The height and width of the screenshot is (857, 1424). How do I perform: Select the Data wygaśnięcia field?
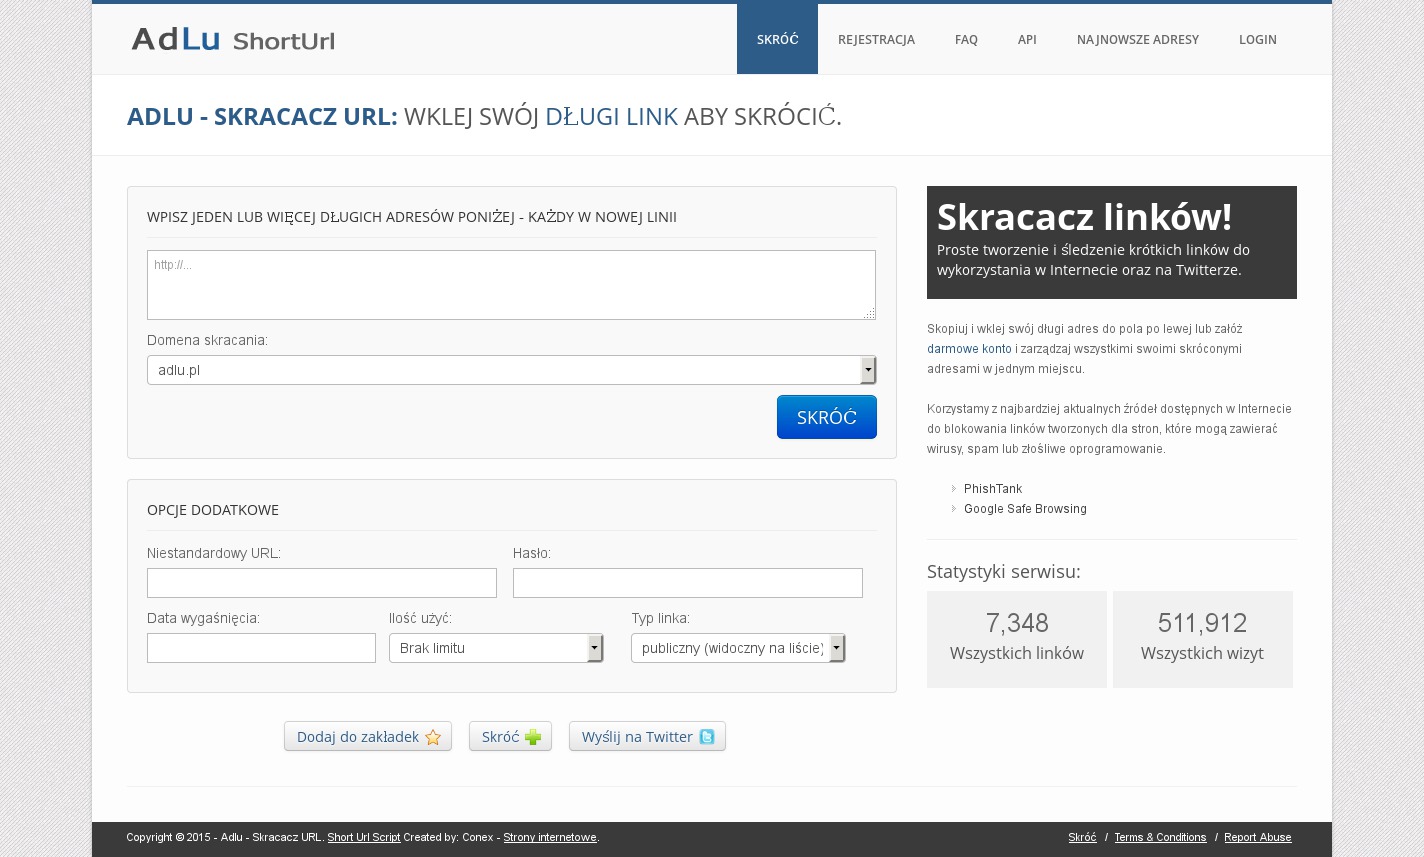click(x=261, y=648)
